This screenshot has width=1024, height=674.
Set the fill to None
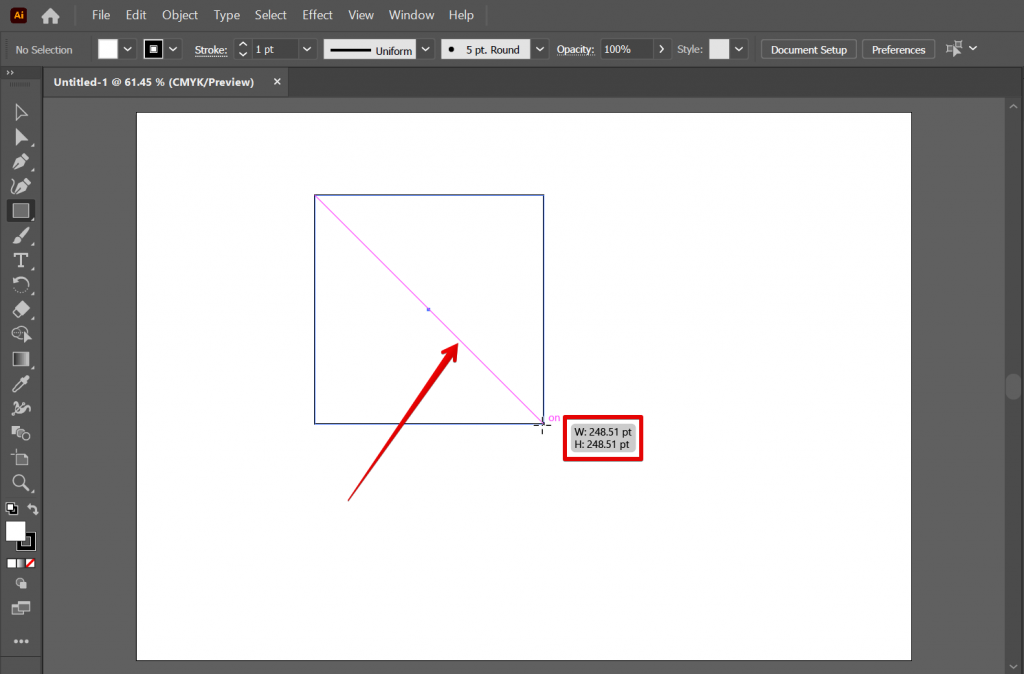[32, 563]
